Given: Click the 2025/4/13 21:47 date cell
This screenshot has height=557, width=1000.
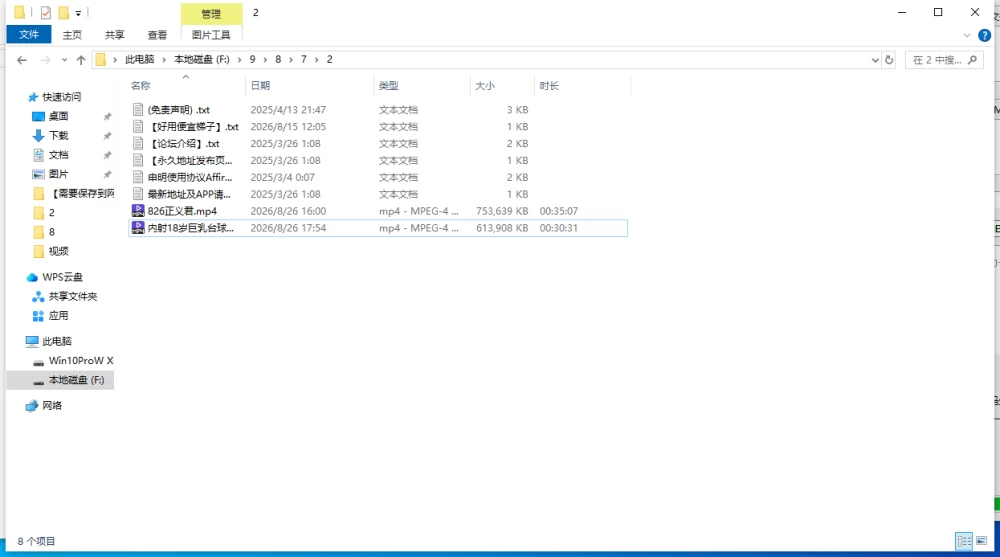Looking at the screenshot, I should click(x=288, y=110).
